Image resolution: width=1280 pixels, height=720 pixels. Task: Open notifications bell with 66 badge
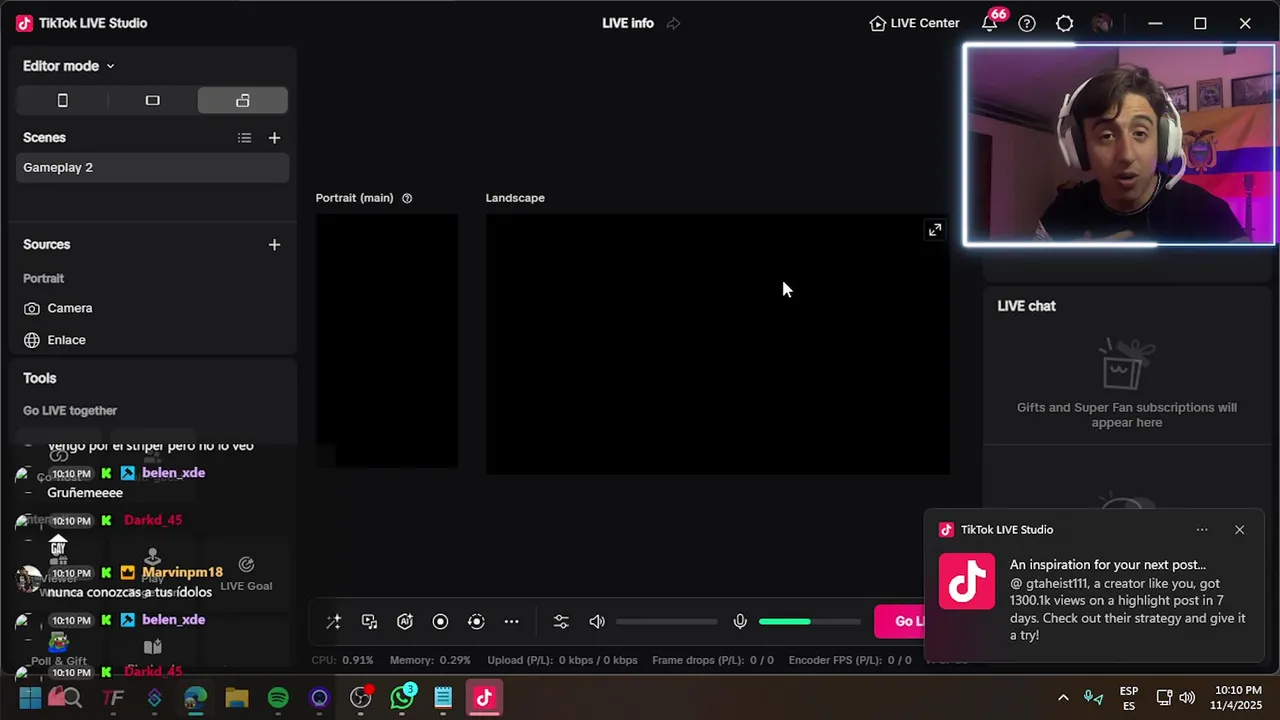point(990,22)
